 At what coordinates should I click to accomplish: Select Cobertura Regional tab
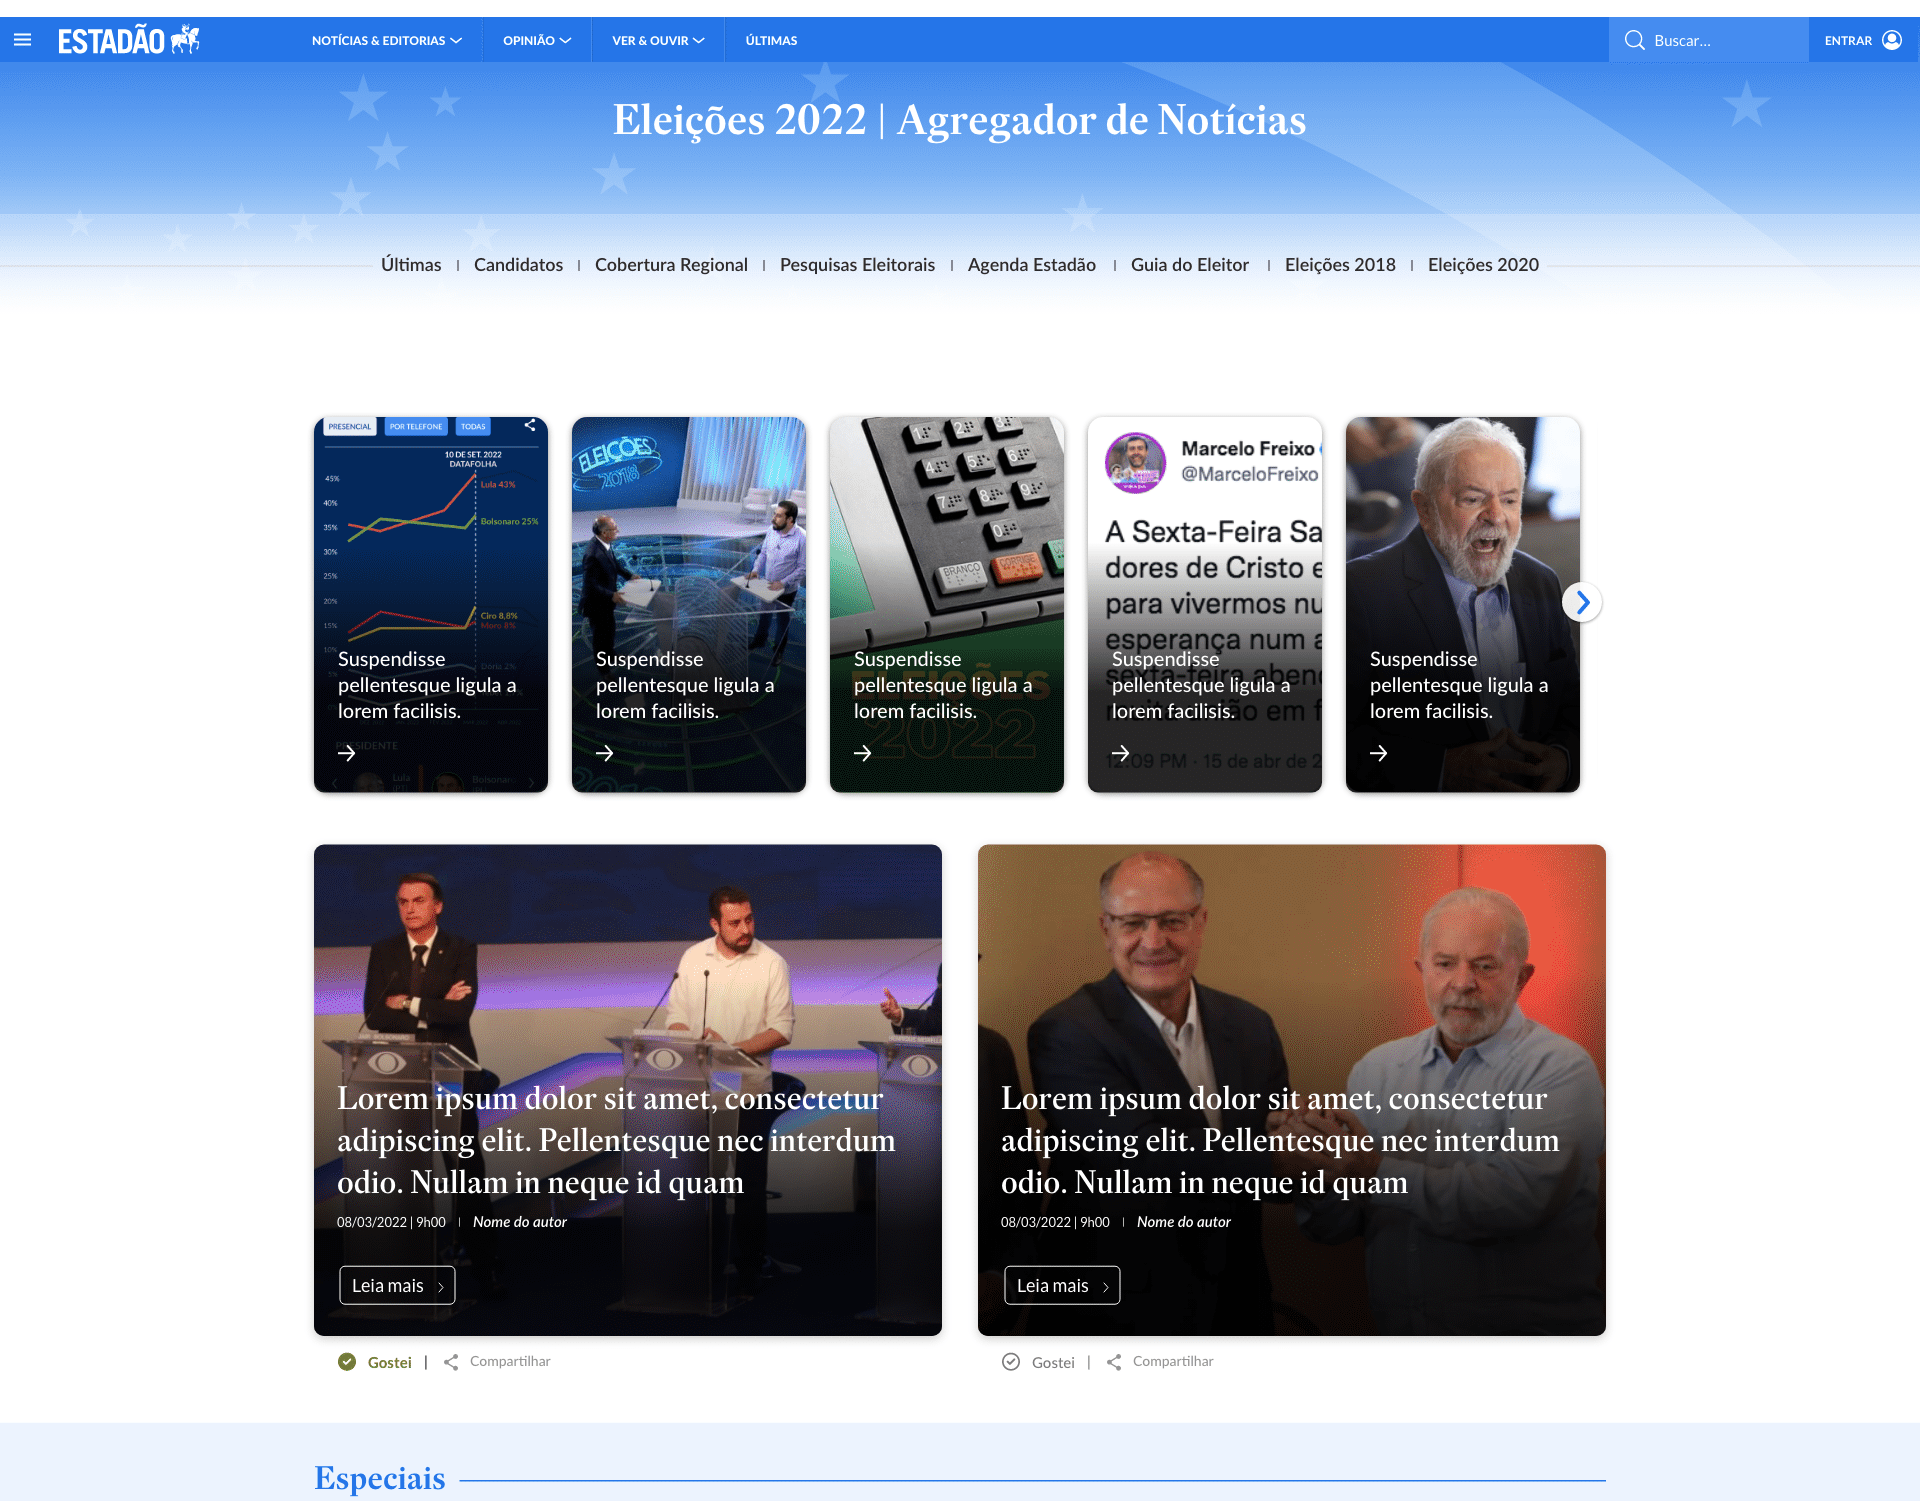[x=671, y=265]
